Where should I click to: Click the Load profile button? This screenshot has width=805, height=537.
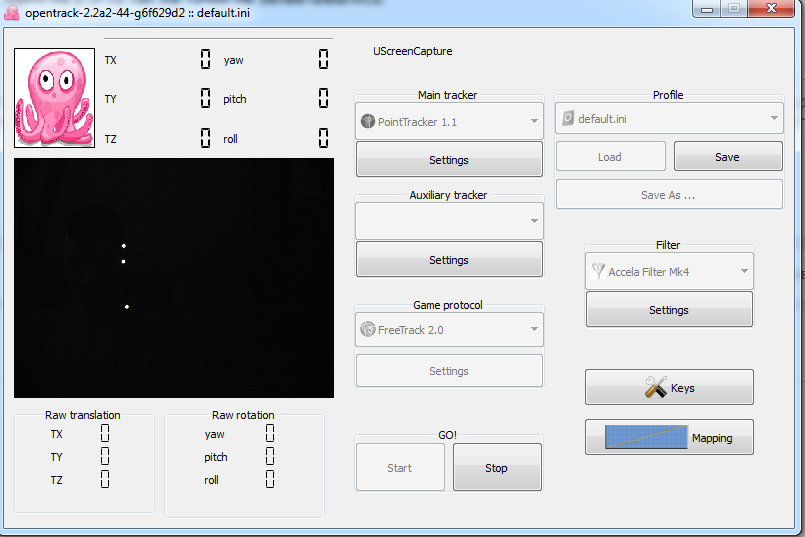(610, 157)
